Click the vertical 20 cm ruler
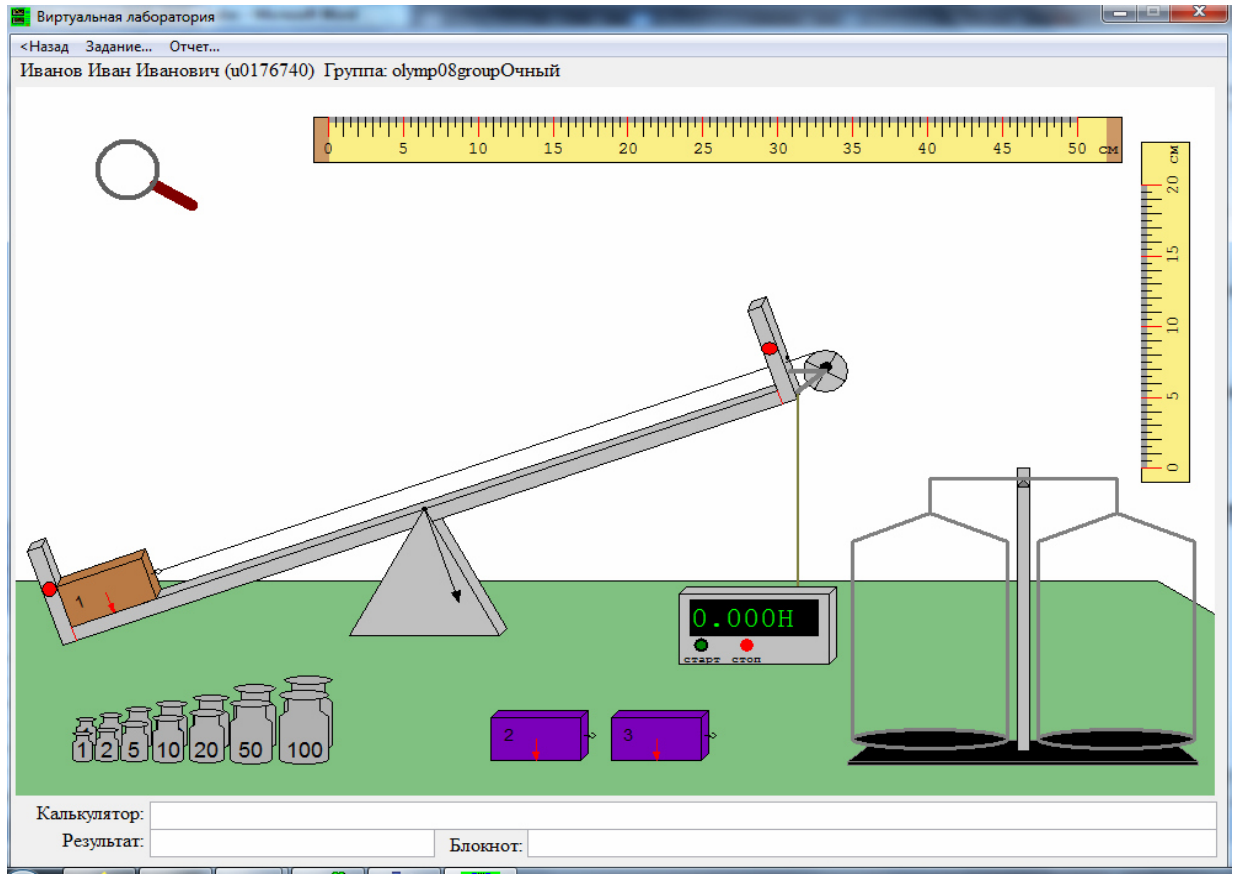The height and width of the screenshot is (879, 1237). point(1166,312)
